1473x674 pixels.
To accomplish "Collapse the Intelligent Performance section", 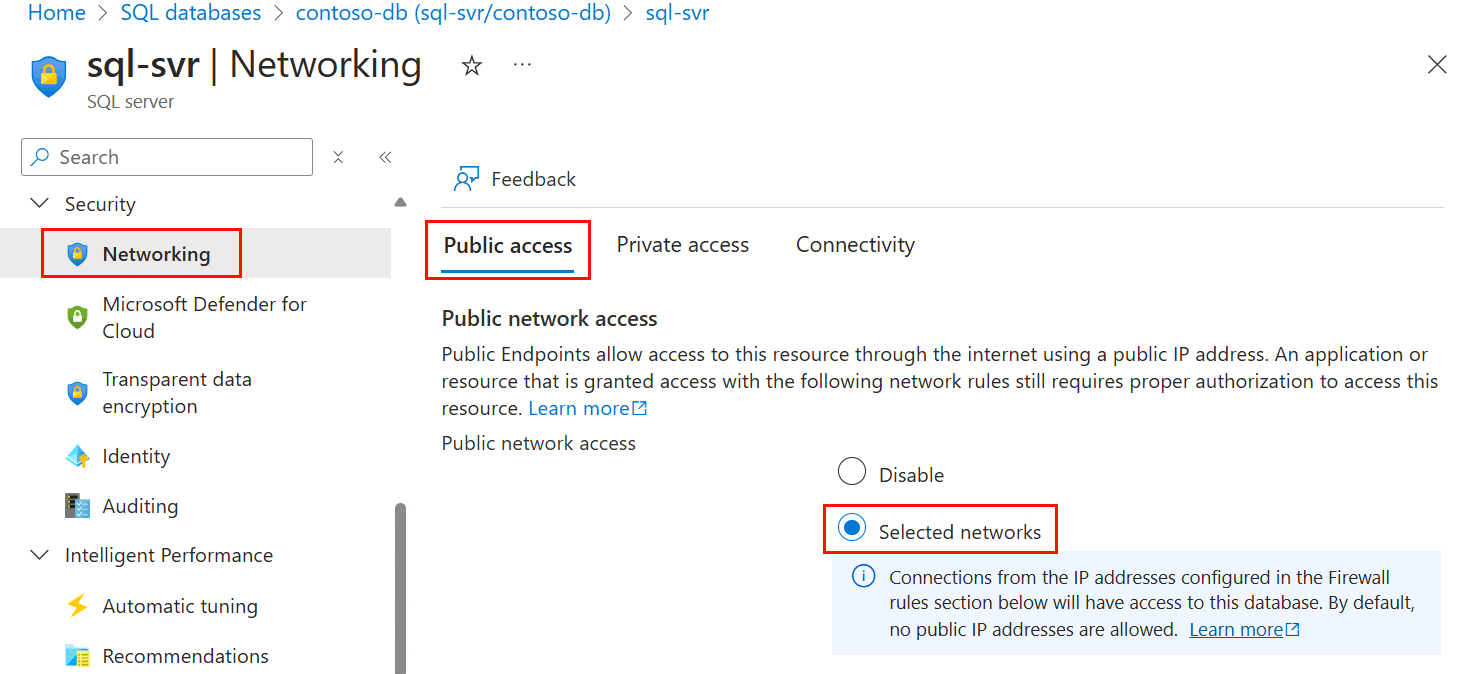I will tap(39, 554).
